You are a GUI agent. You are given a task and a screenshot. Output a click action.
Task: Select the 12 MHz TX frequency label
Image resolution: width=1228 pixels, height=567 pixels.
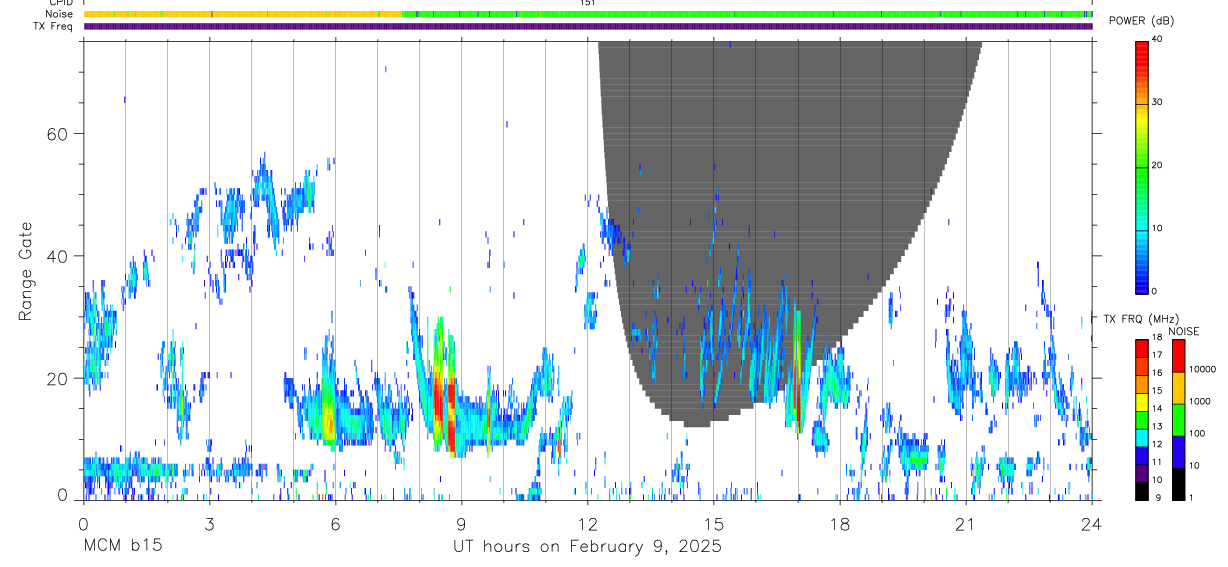tap(1157, 444)
